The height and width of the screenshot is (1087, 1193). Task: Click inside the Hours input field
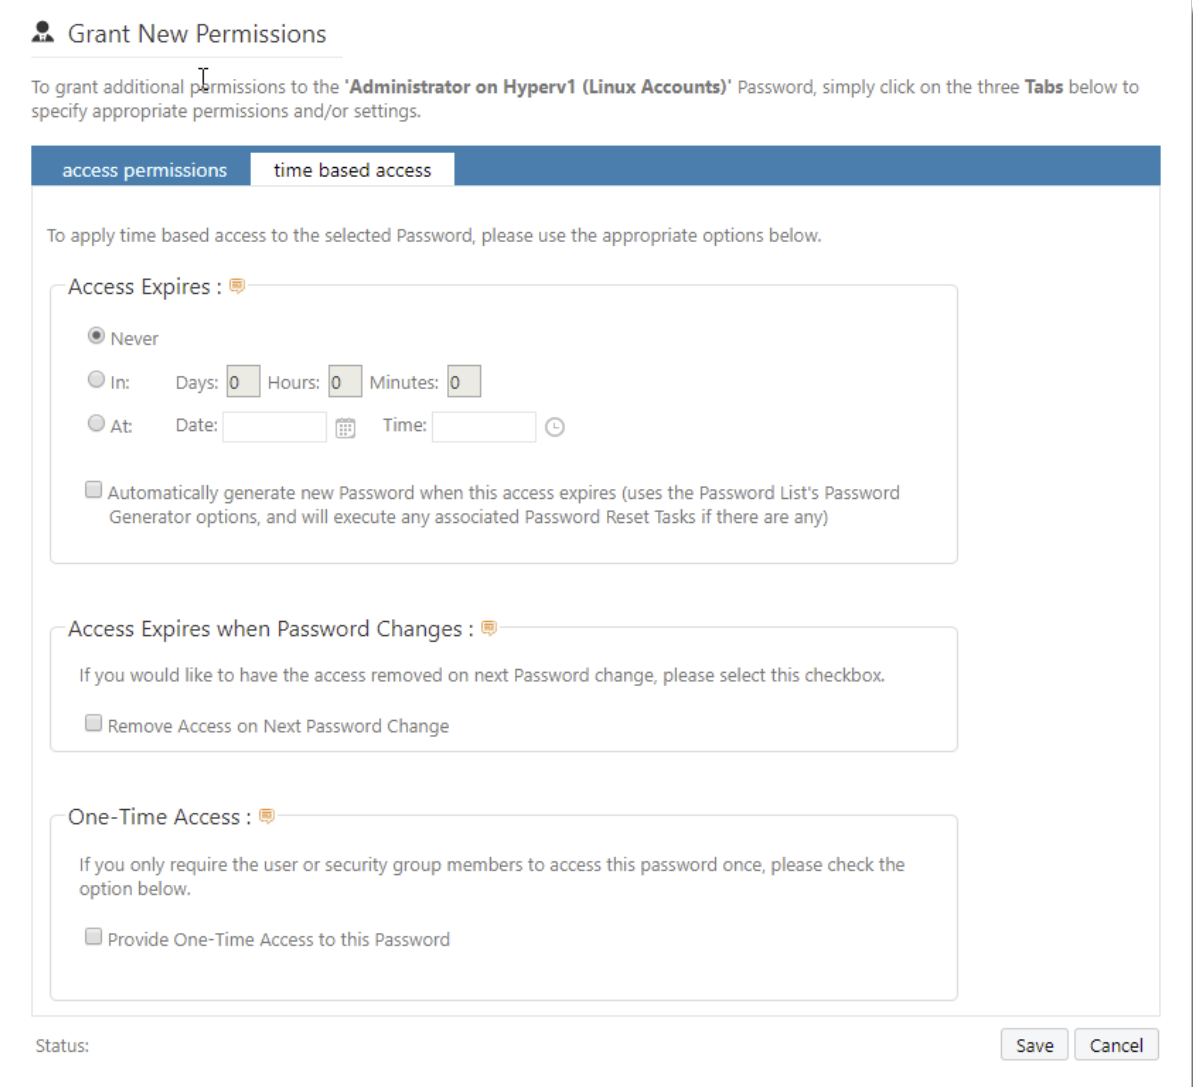click(x=344, y=380)
